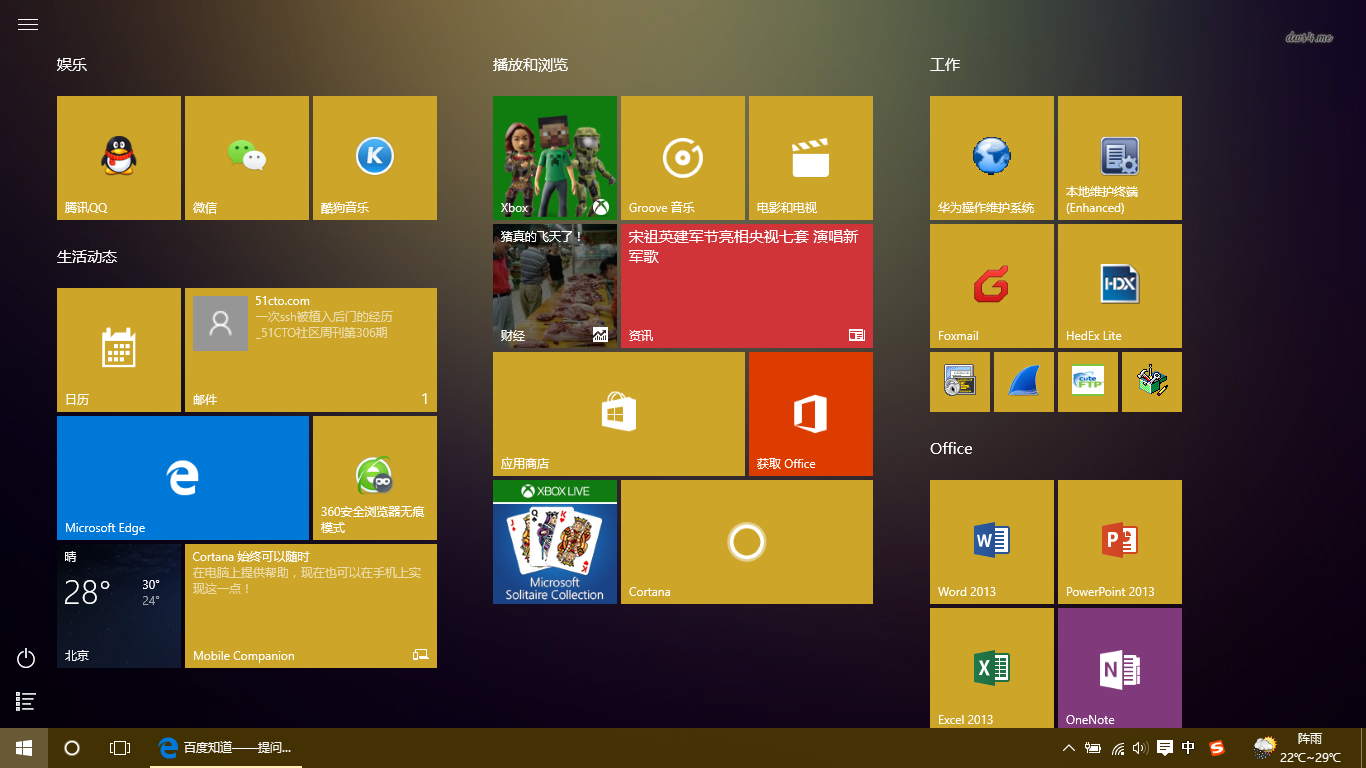
Task: Click the 生活动态 group heading
Action: coord(87,257)
